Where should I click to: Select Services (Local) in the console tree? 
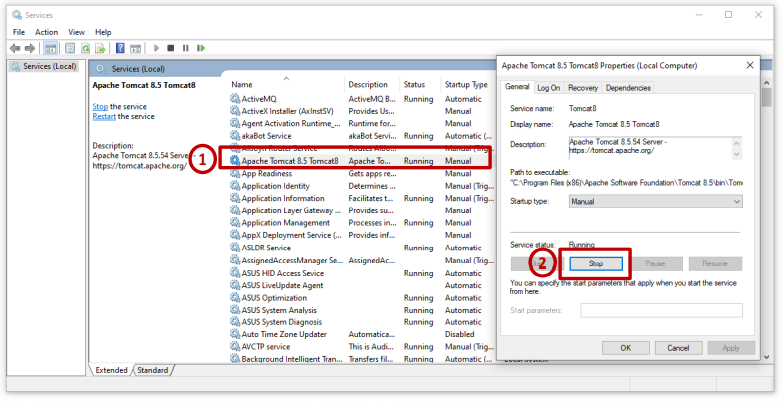coord(44,66)
